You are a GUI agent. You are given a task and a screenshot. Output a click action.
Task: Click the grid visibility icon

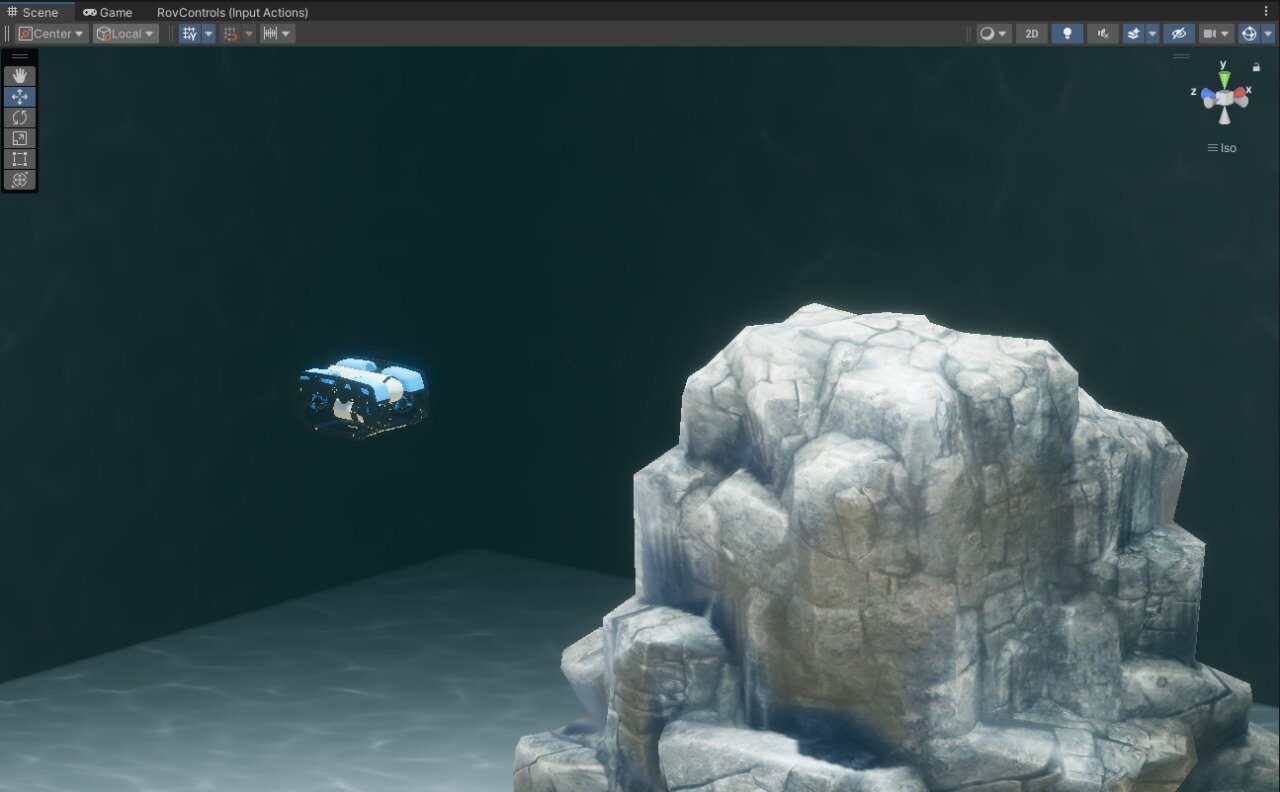tap(189, 33)
